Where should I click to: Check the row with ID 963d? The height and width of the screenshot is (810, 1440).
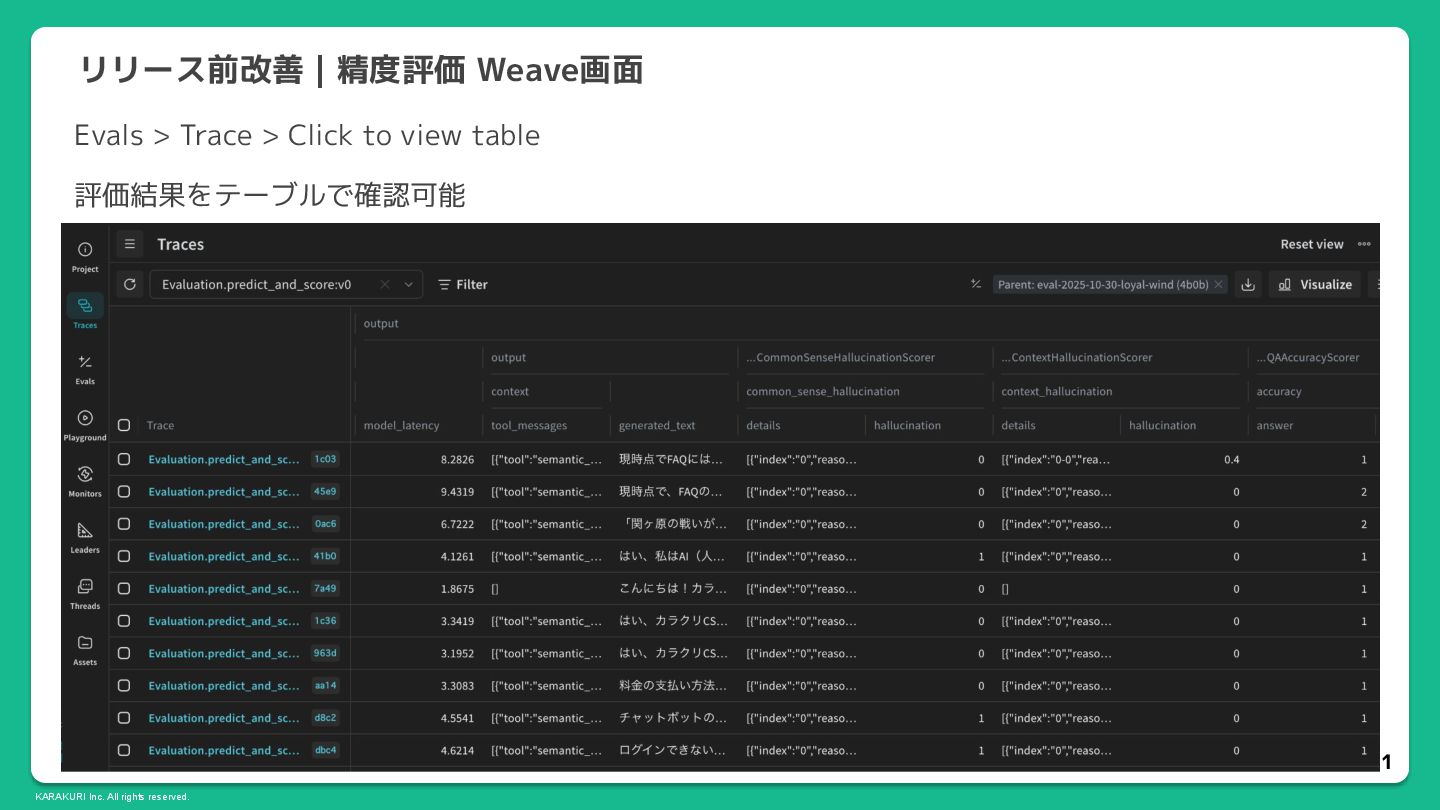[x=124, y=653]
